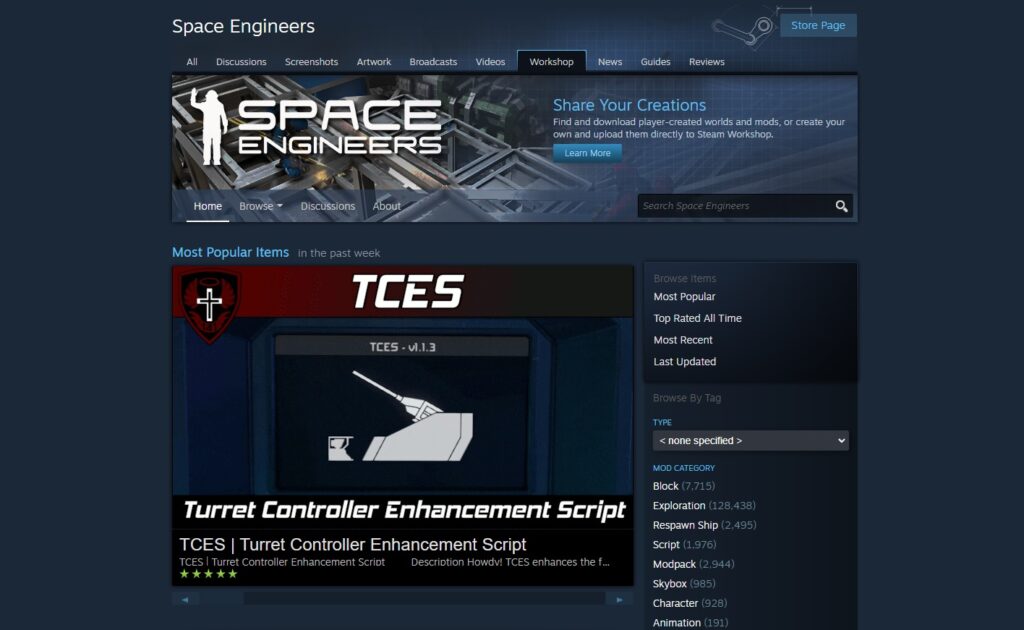Select the workshop Home tab
The width and height of the screenshot is (1024, 630).
pos(208,206)
